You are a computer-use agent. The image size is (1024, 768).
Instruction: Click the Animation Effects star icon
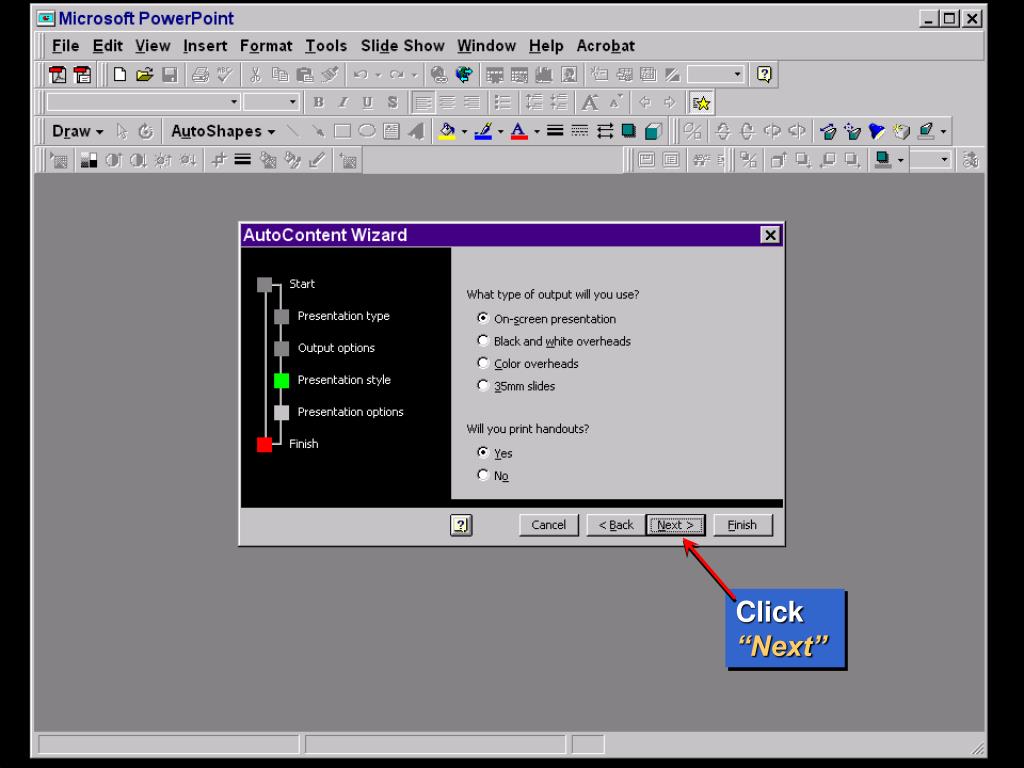coord(701,103)
